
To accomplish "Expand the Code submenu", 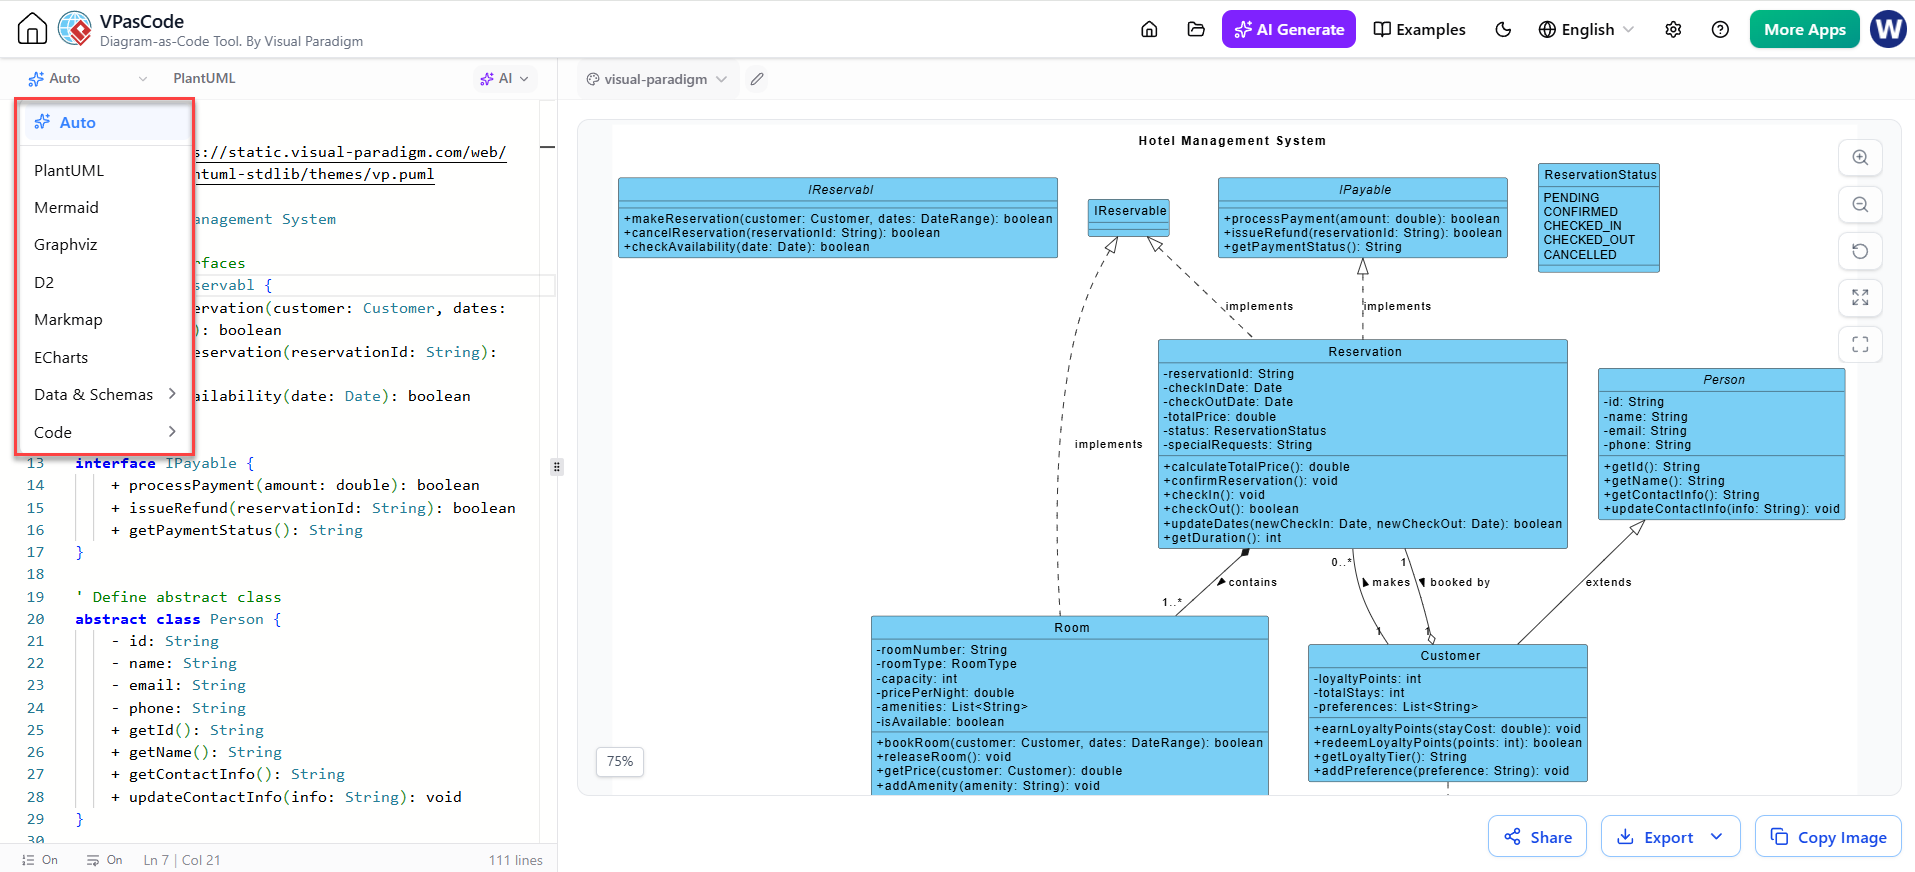I will [106, 432].
